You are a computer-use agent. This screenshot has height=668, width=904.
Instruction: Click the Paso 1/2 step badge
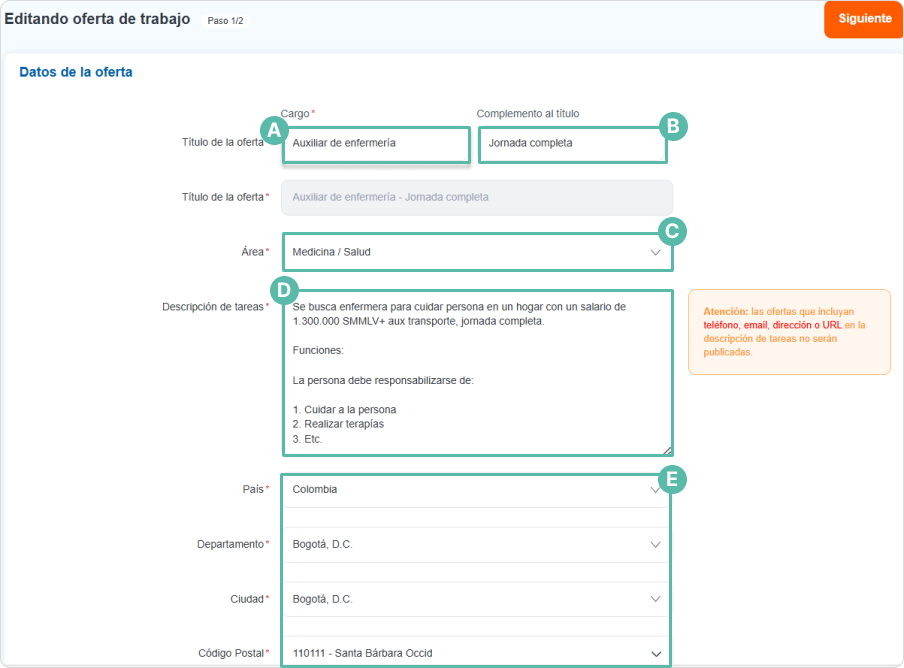224,20
